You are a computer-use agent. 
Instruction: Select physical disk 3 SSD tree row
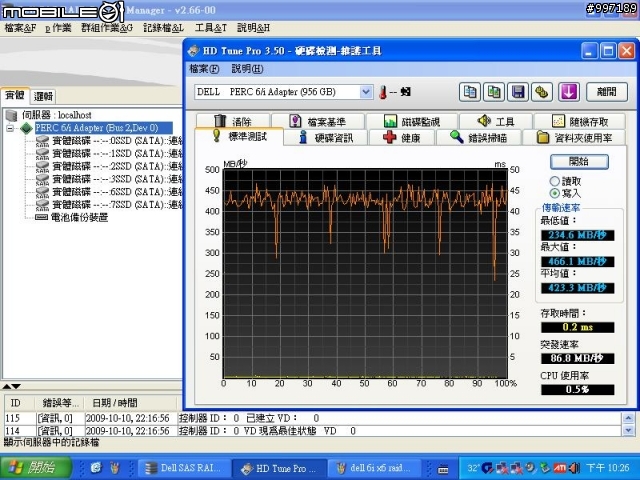[109, 179]
